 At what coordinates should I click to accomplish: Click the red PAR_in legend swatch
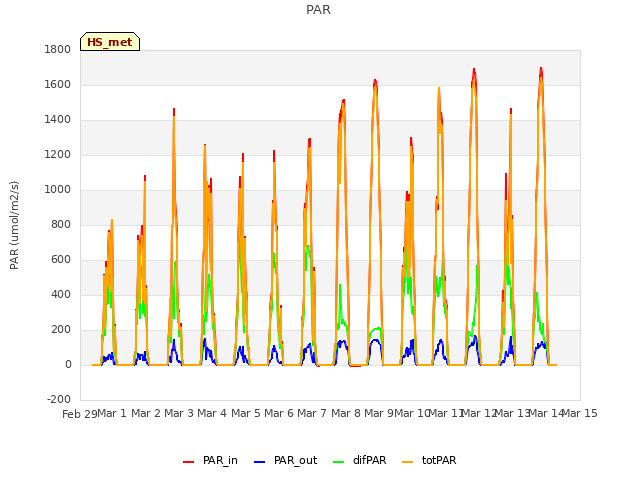[x=188, y=462]
